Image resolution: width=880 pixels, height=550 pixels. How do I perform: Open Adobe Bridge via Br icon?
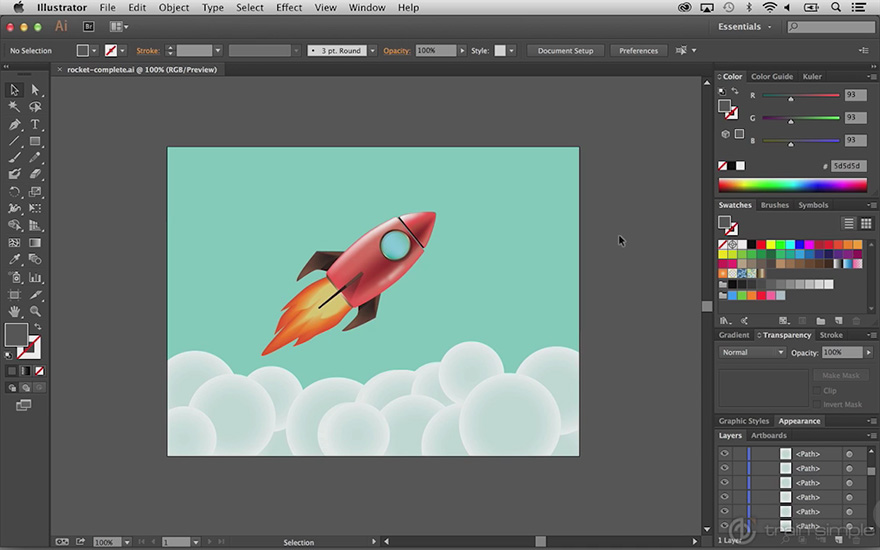click(88, 26)
